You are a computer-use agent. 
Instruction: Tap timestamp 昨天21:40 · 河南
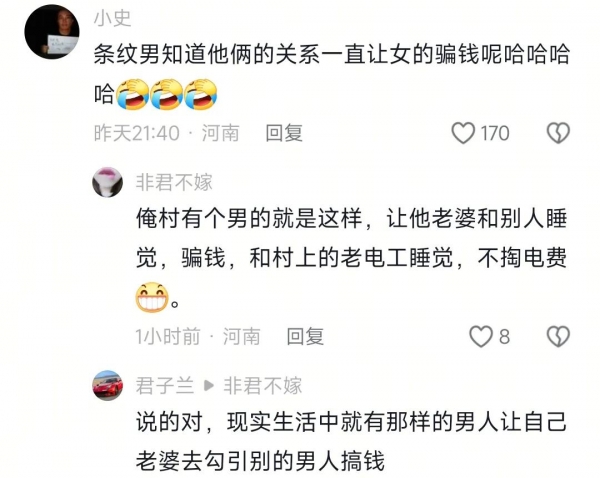click(166, 133)
